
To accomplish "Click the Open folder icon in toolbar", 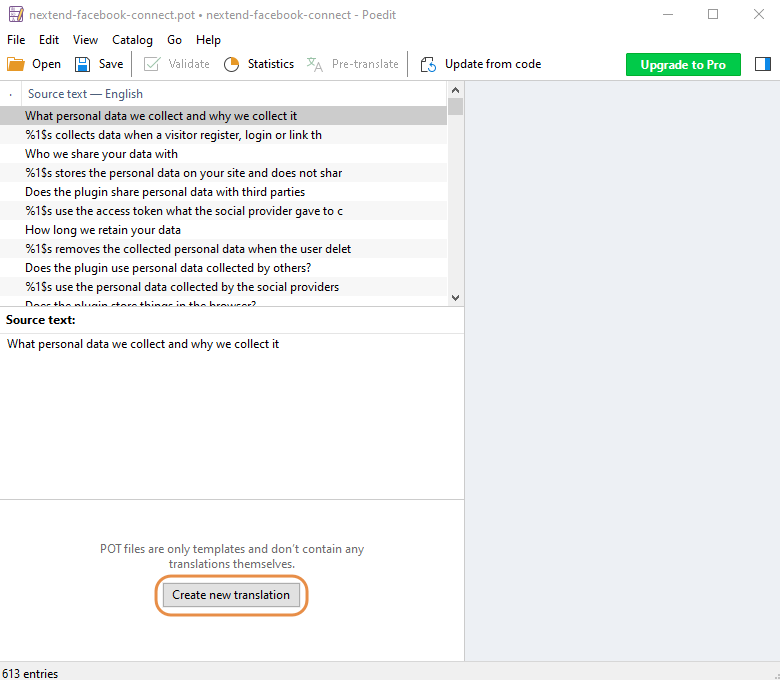I will point(16,64).
